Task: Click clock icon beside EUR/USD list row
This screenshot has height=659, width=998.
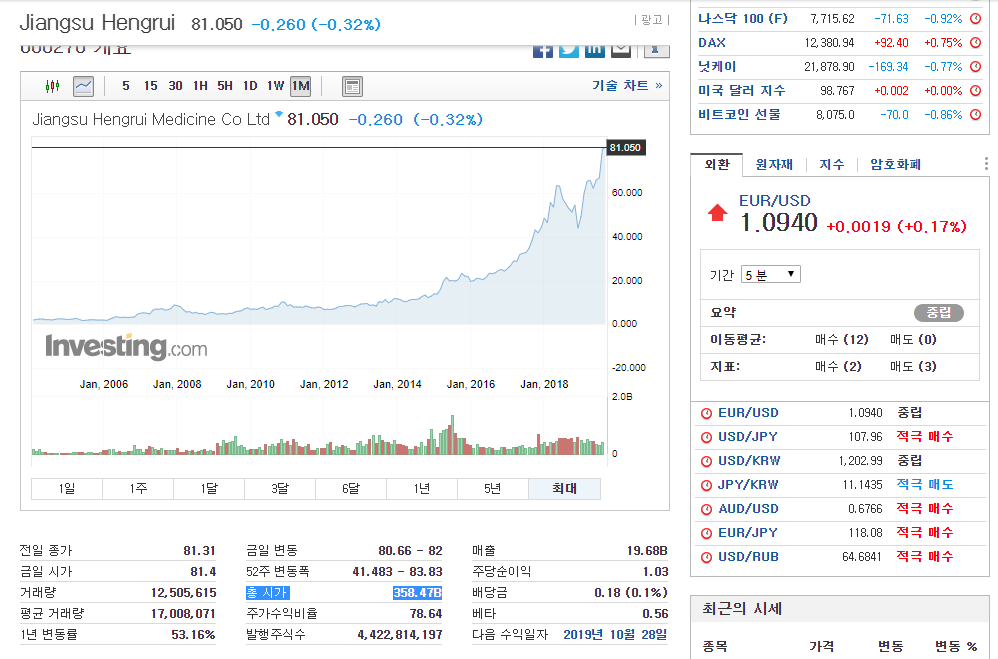Action: coord(706,413)
